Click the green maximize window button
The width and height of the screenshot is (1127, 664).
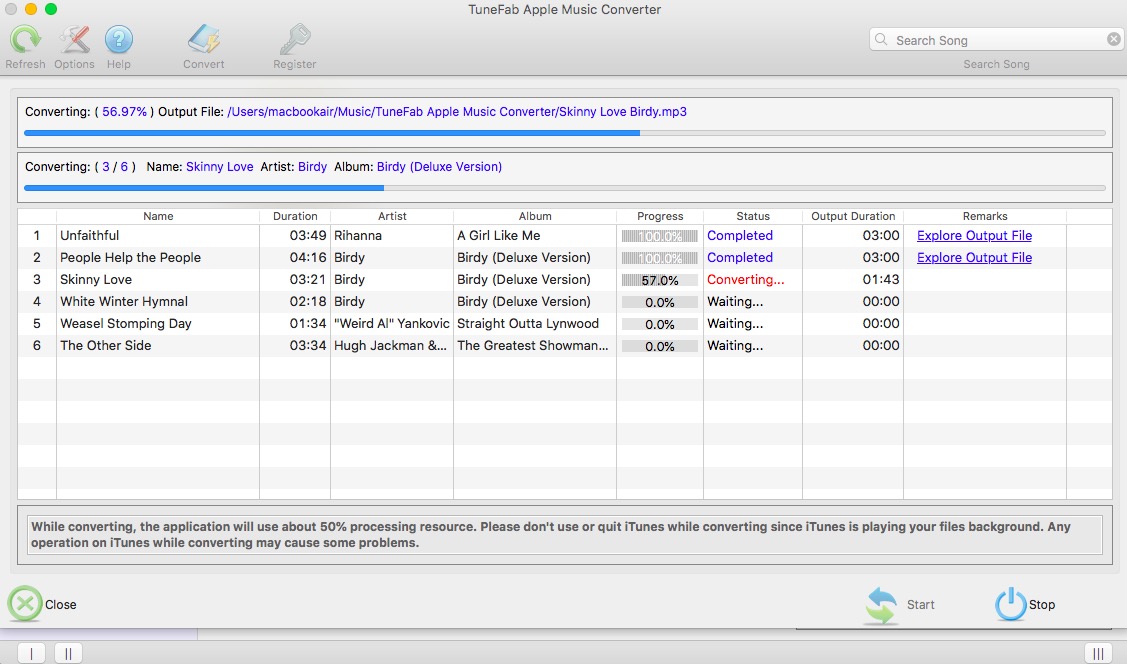tap(51, 9)
